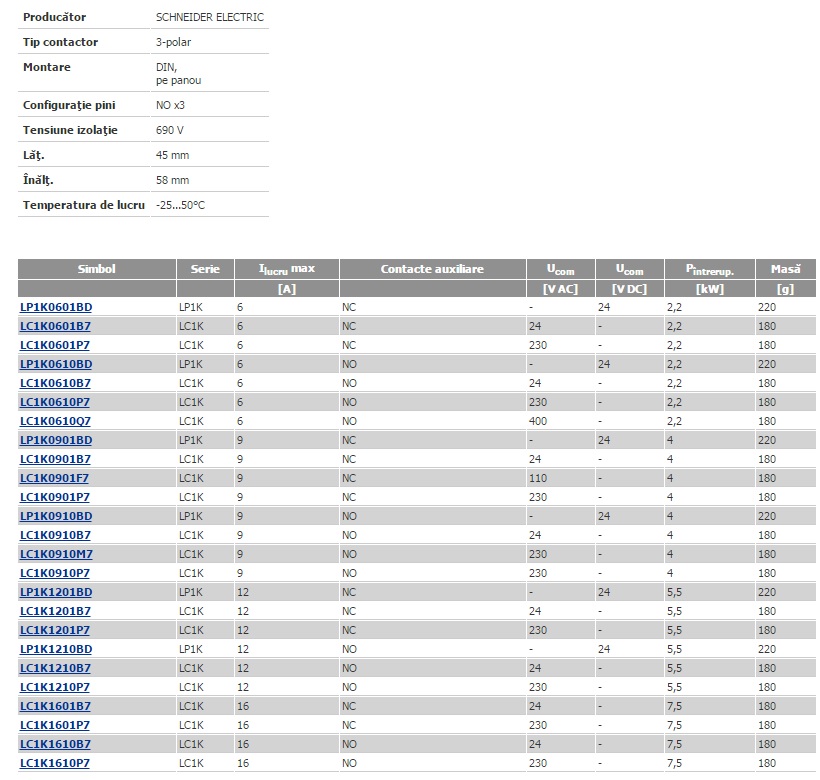Click the [kW] unit header
The width and height of the screenshot is (820, 780).
point(710,289)
